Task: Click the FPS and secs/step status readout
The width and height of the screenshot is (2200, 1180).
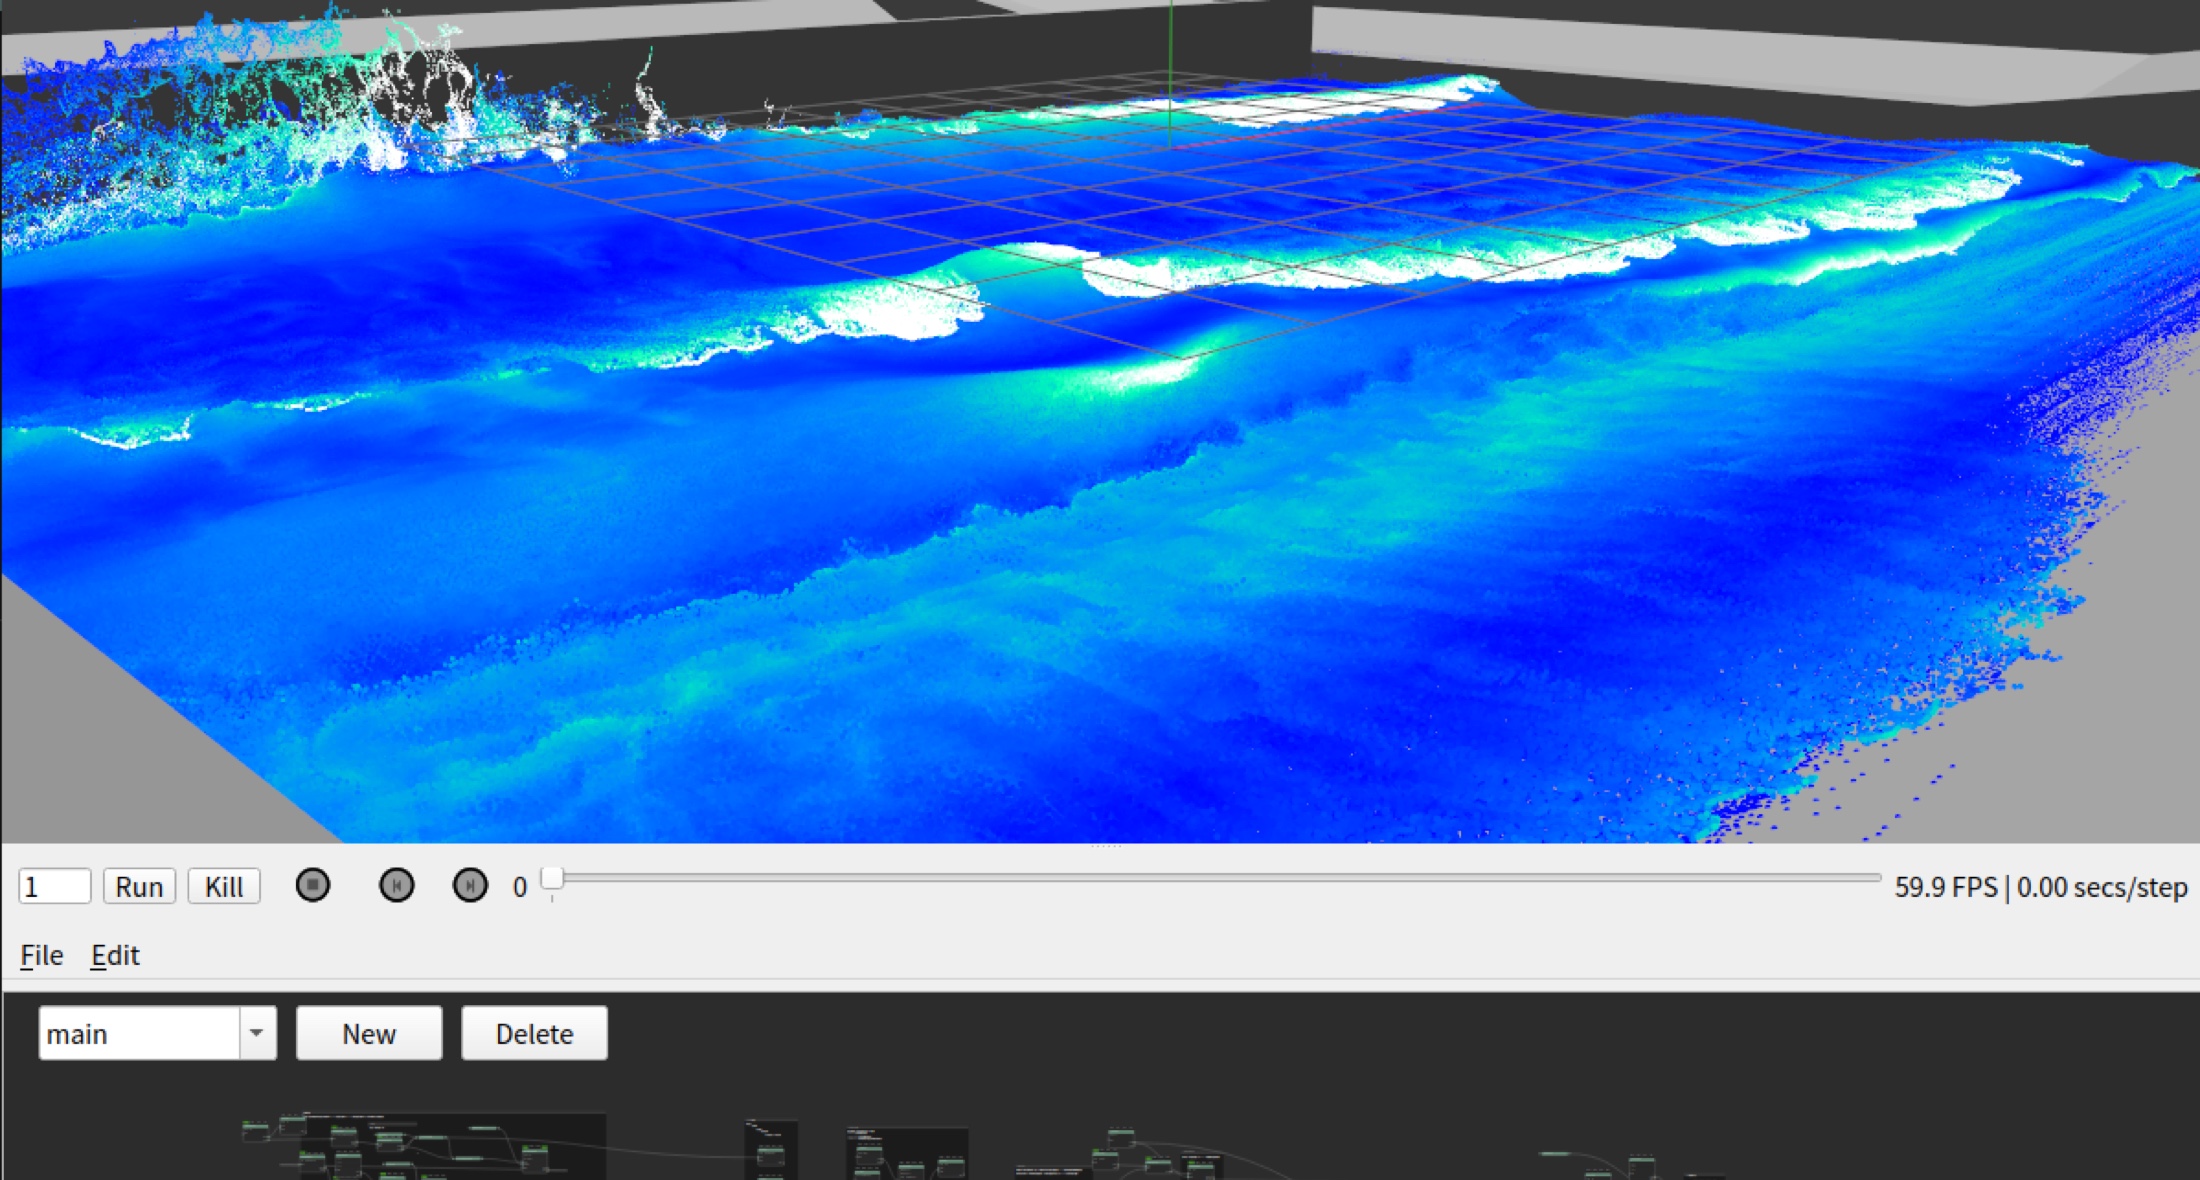Action: [x=2040, y=887]
